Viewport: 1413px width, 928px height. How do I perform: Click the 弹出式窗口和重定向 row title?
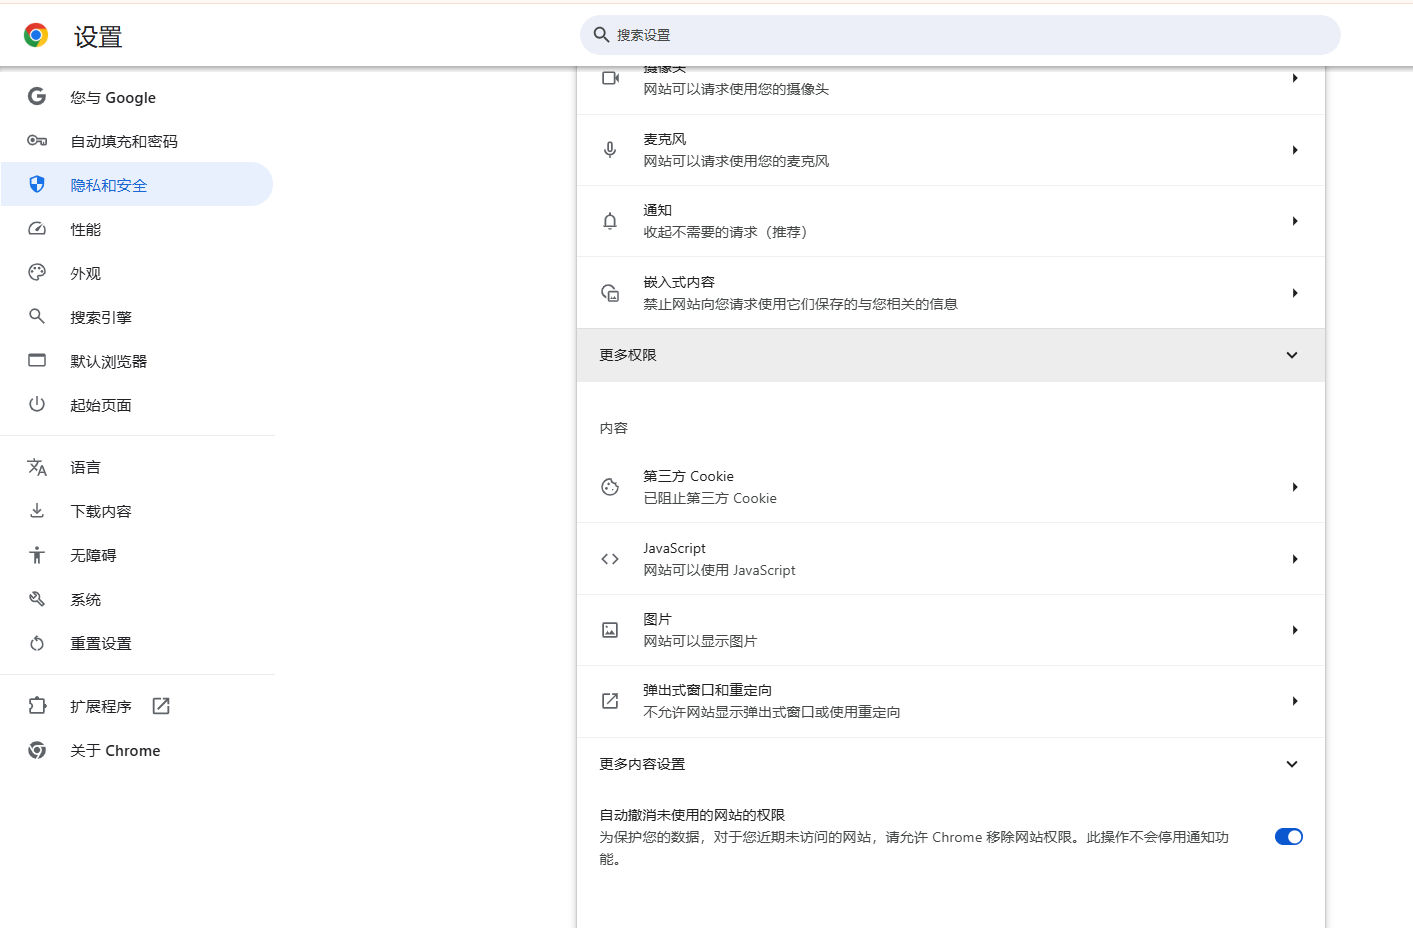coord(707,690)
